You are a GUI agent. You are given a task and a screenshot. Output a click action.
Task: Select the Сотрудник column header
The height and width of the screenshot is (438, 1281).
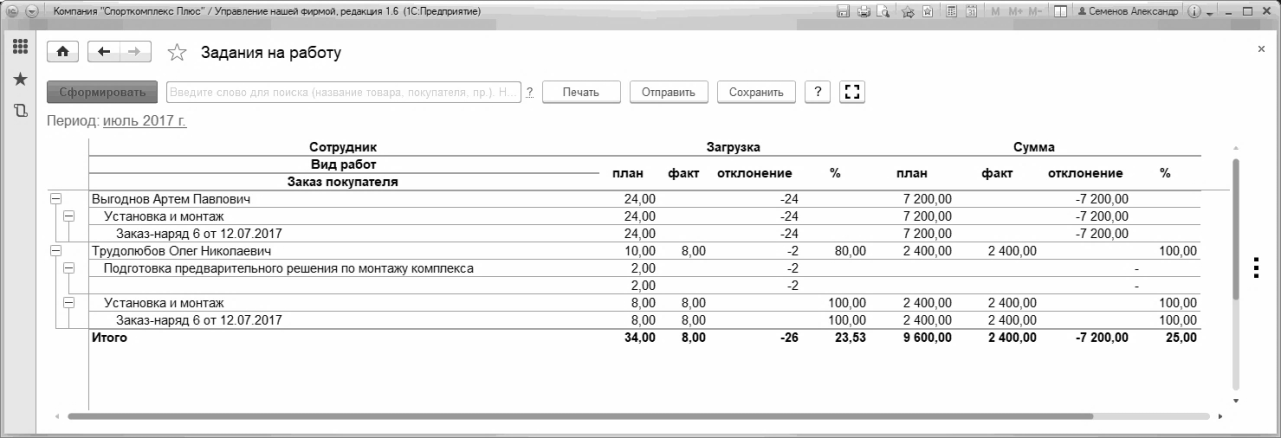click(343, 147)
